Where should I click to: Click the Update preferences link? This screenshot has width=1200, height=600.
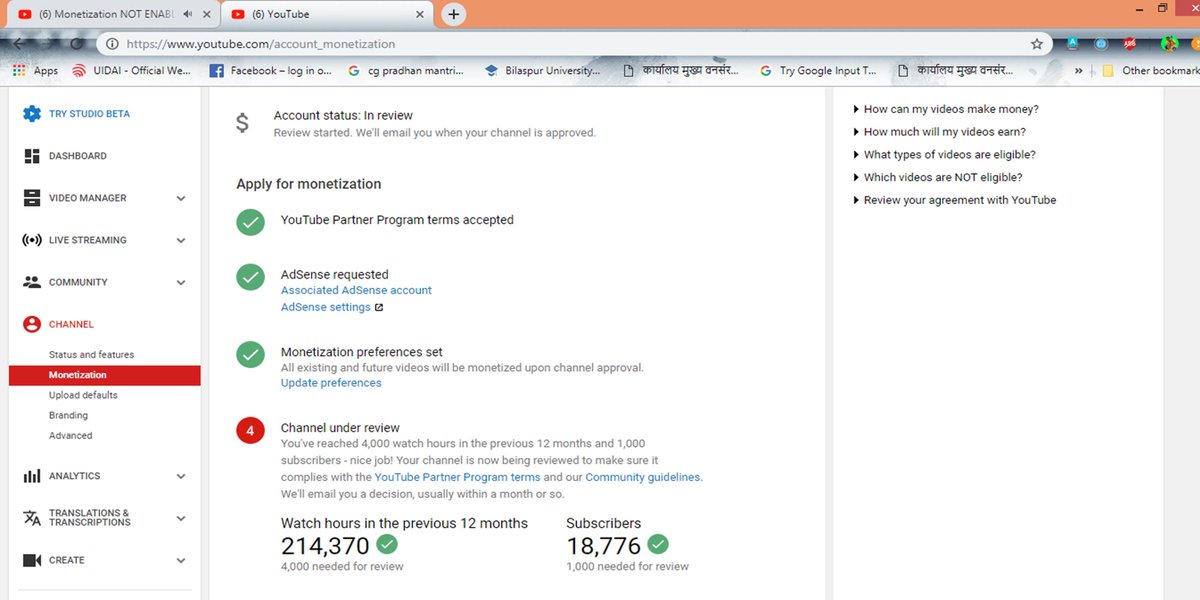(331, 383)
